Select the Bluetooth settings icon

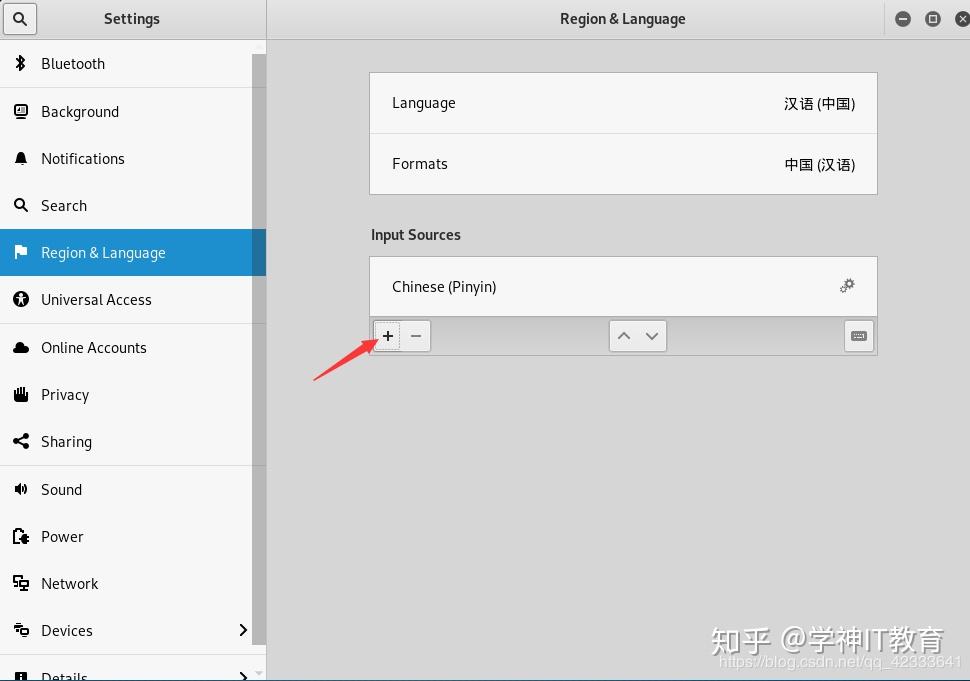tap(21, 64)
